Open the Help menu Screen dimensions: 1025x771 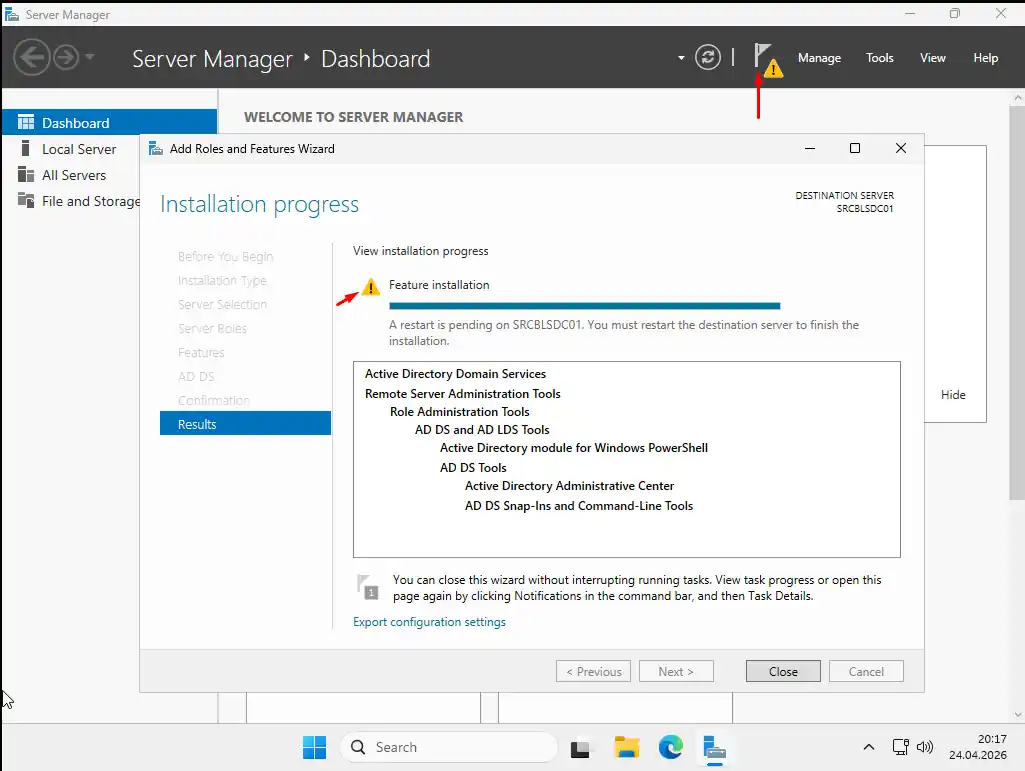click(985, 58)
